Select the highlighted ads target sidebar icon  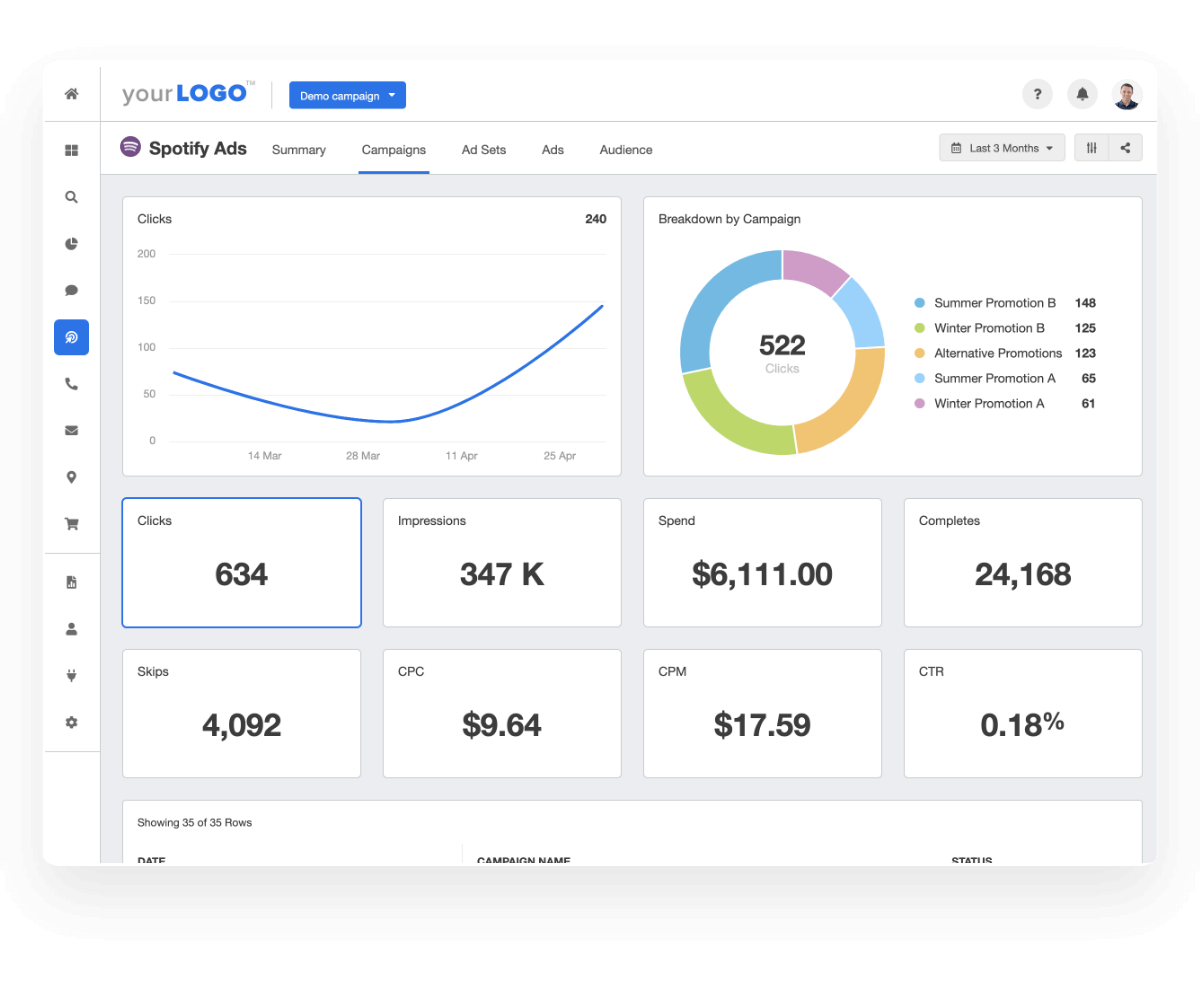click(x=71, y=337)
